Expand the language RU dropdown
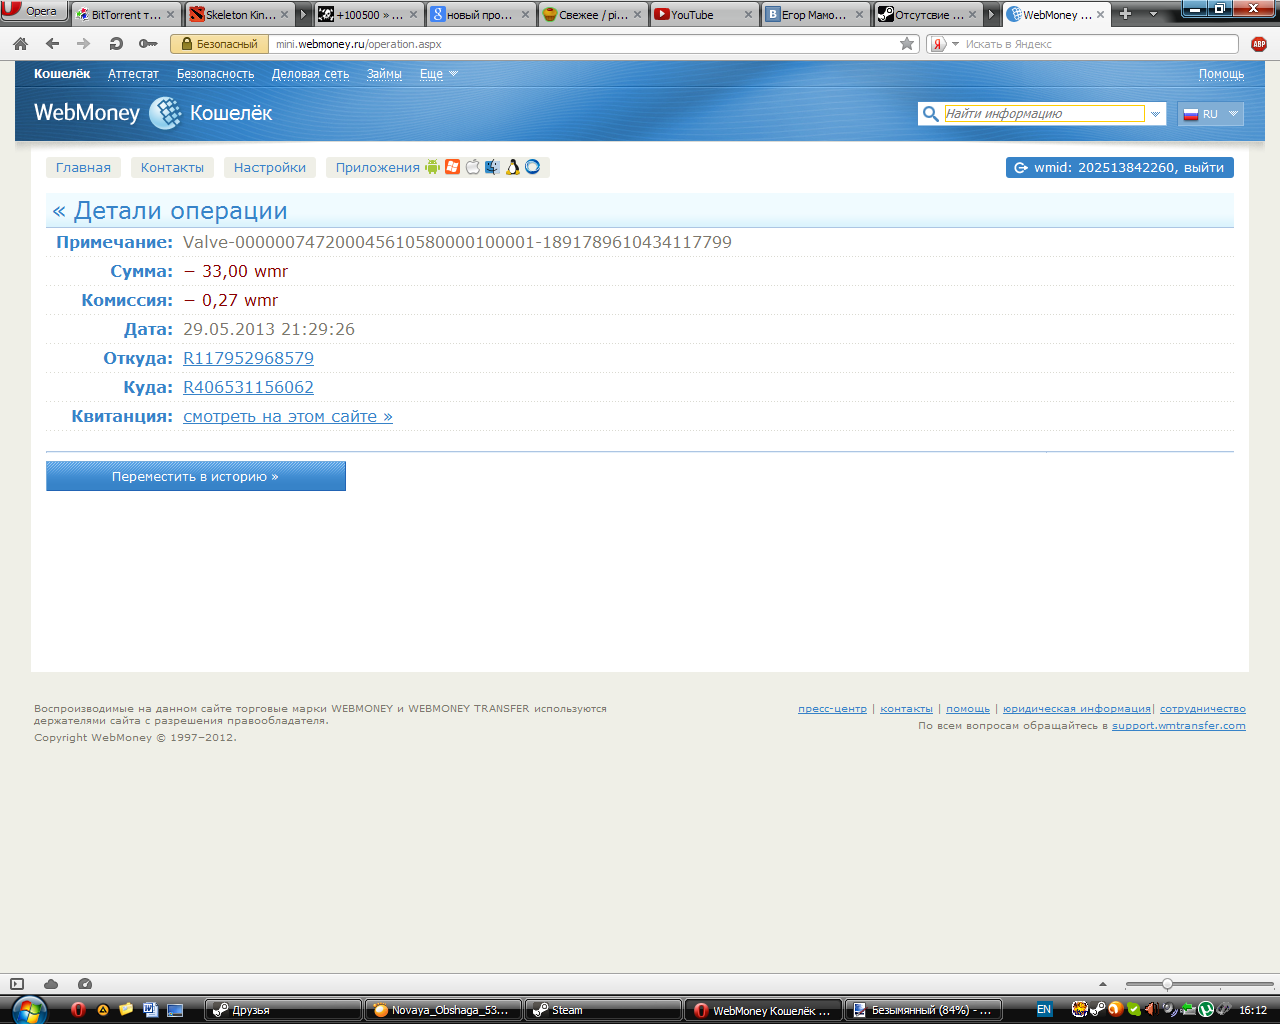 1210,114
